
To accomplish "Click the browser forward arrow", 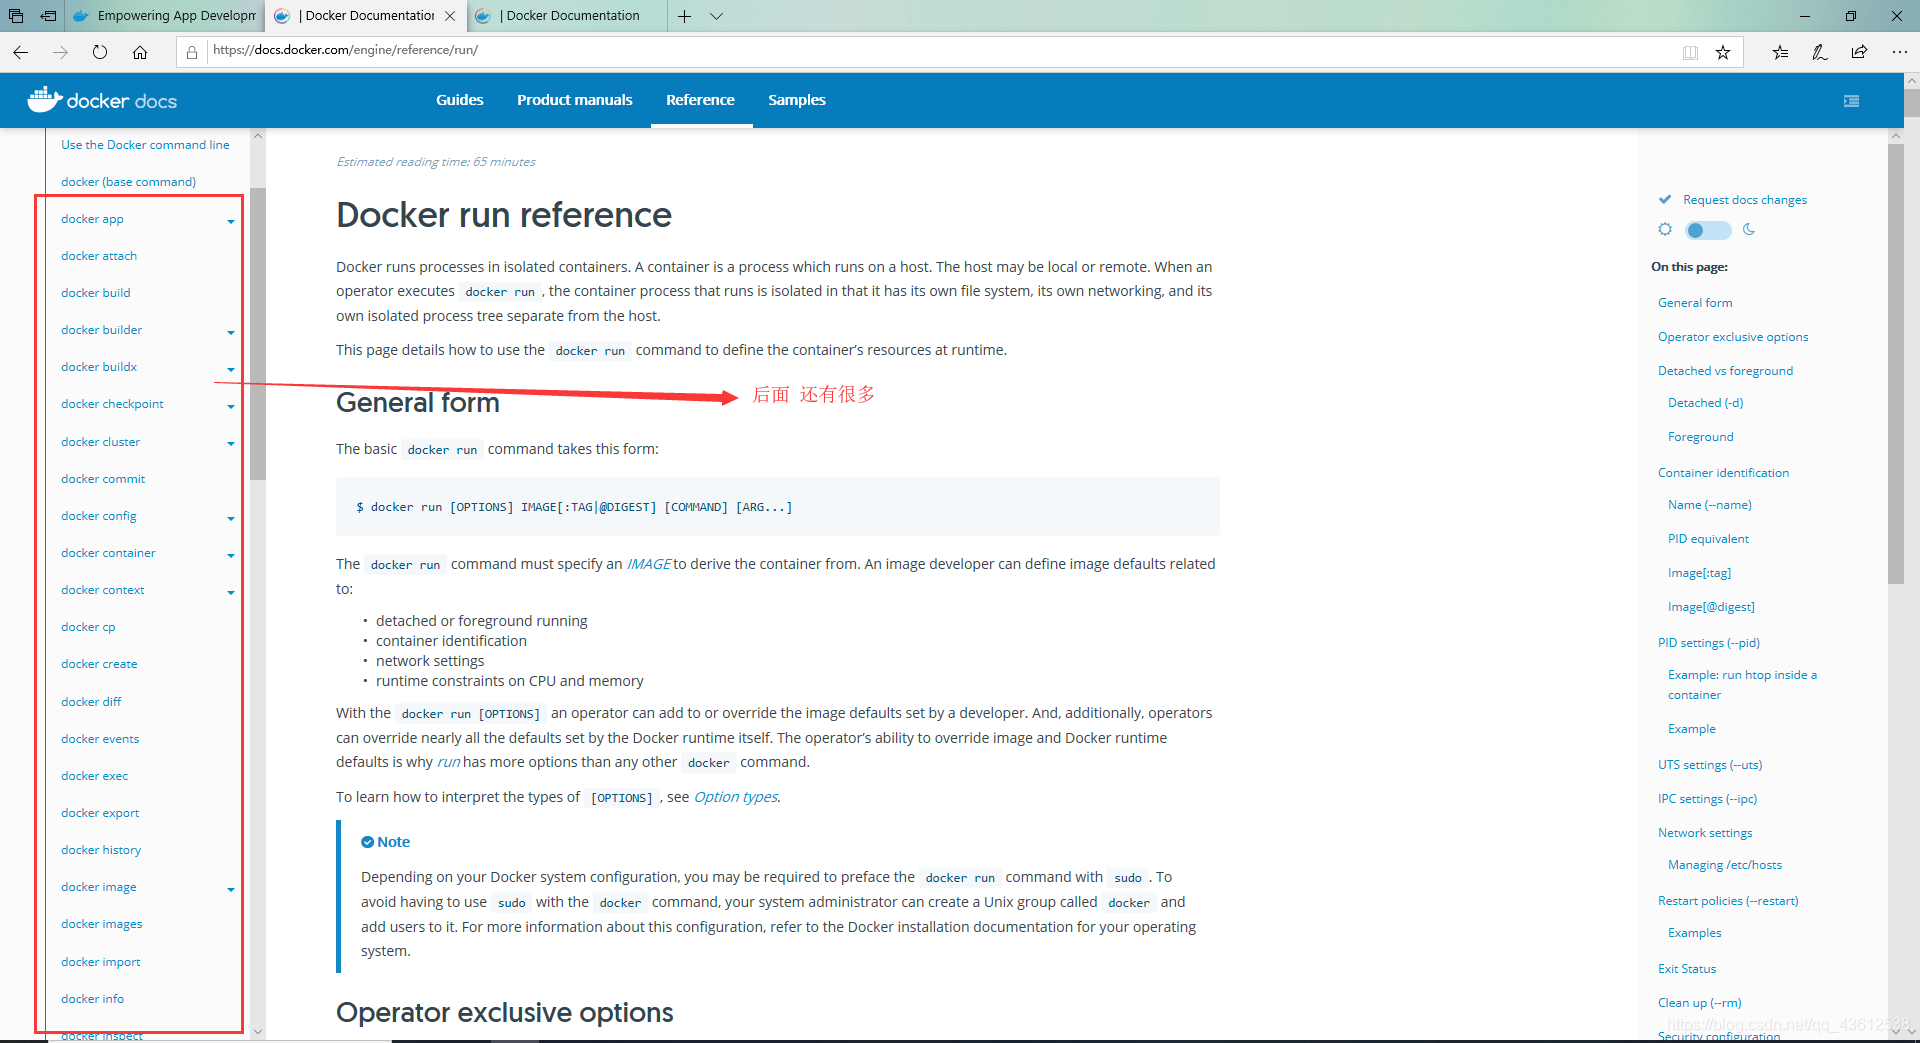I will pos(60,52).
